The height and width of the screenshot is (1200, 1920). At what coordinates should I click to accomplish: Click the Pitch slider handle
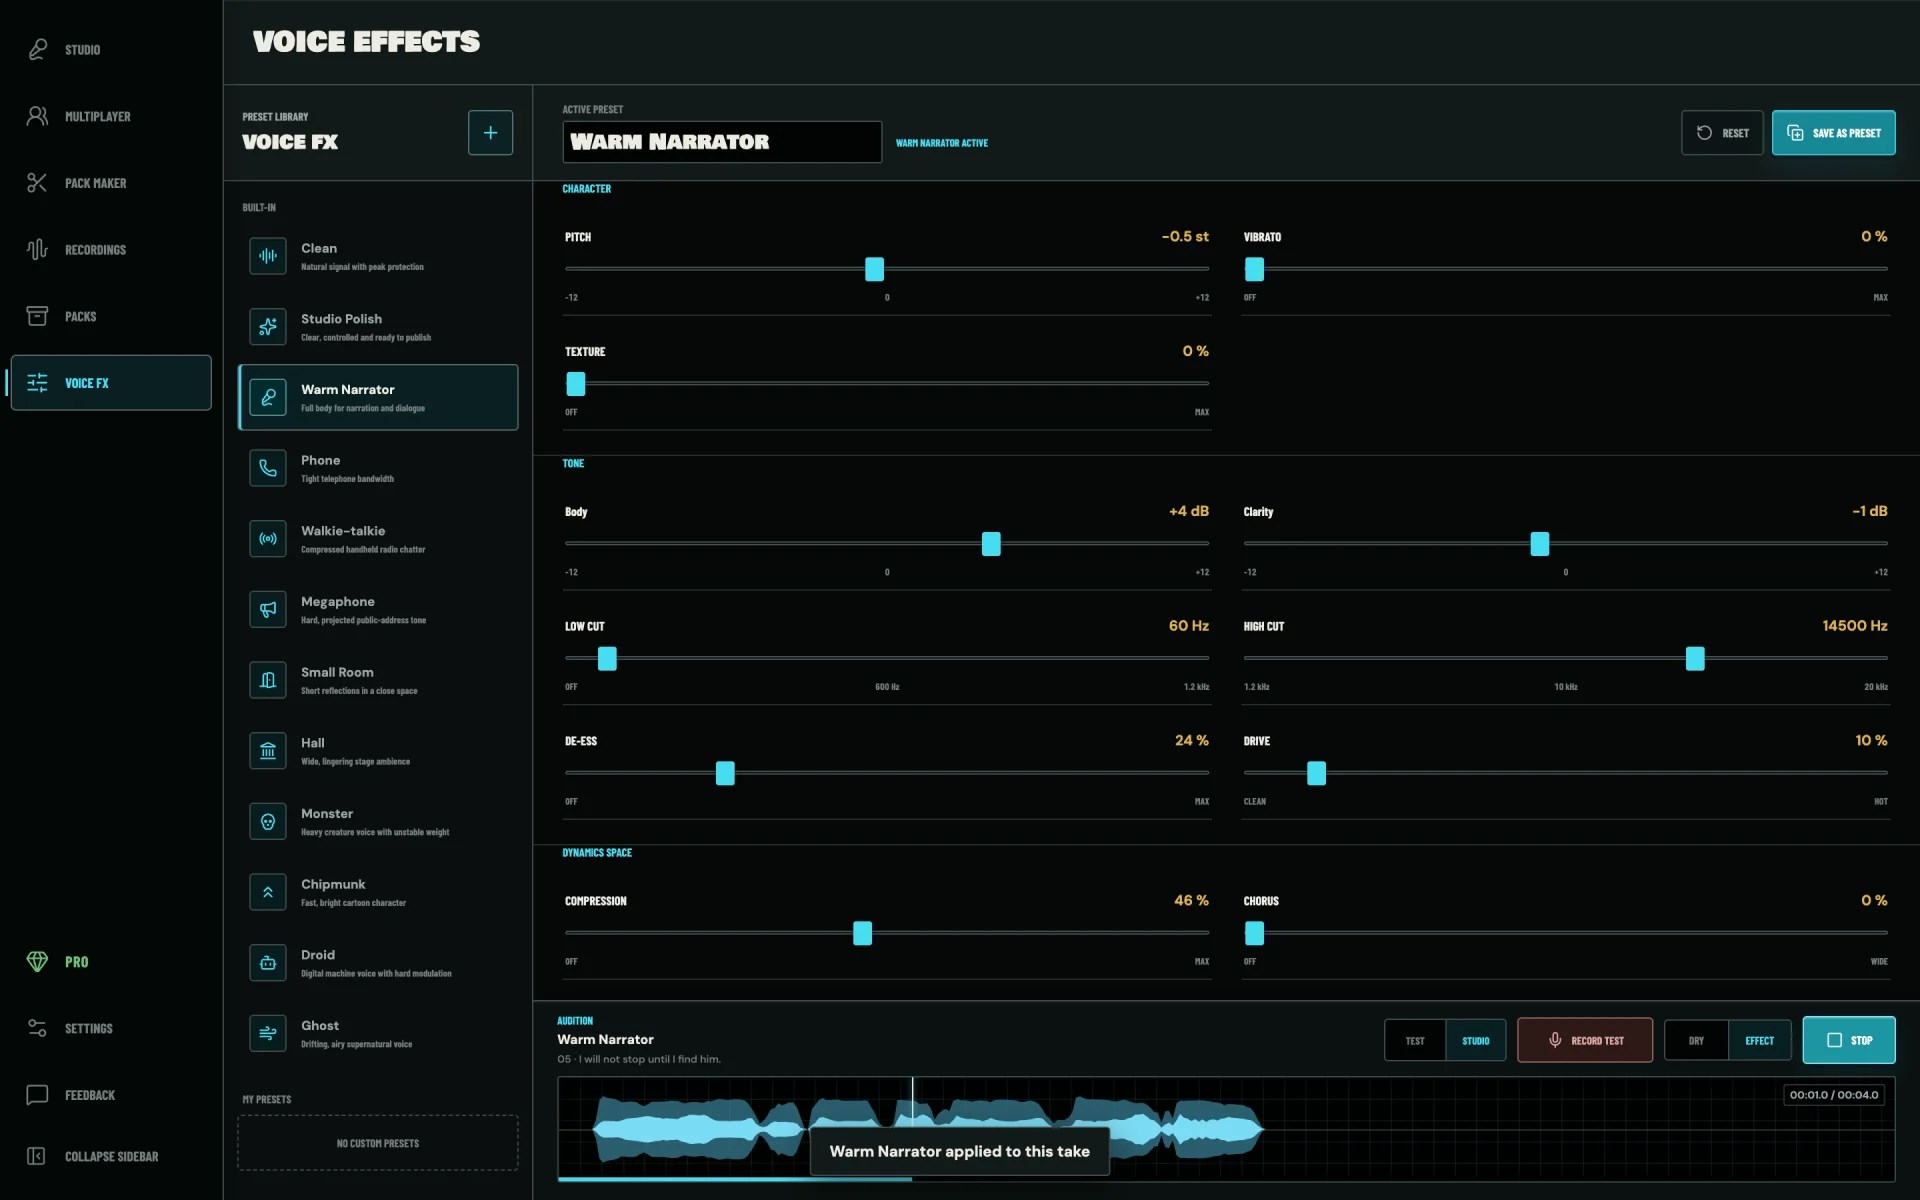coord(875,269)
